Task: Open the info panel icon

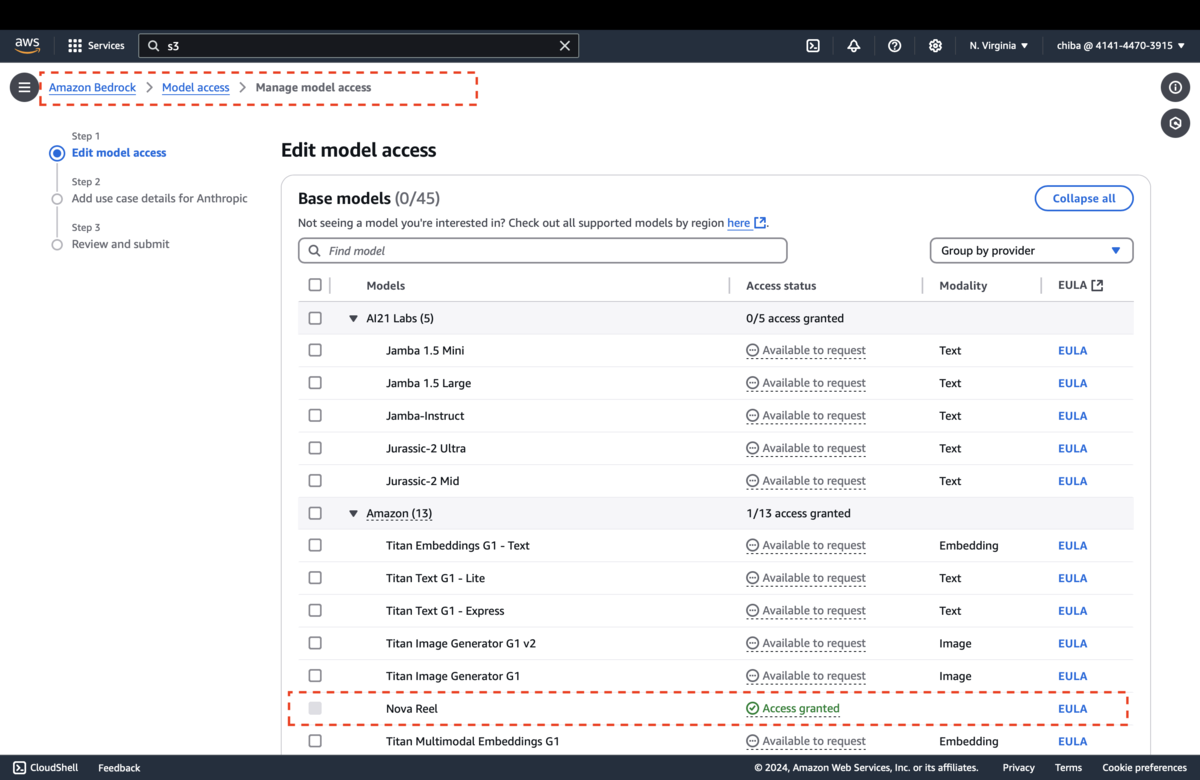Action: tap(1175, 88)
